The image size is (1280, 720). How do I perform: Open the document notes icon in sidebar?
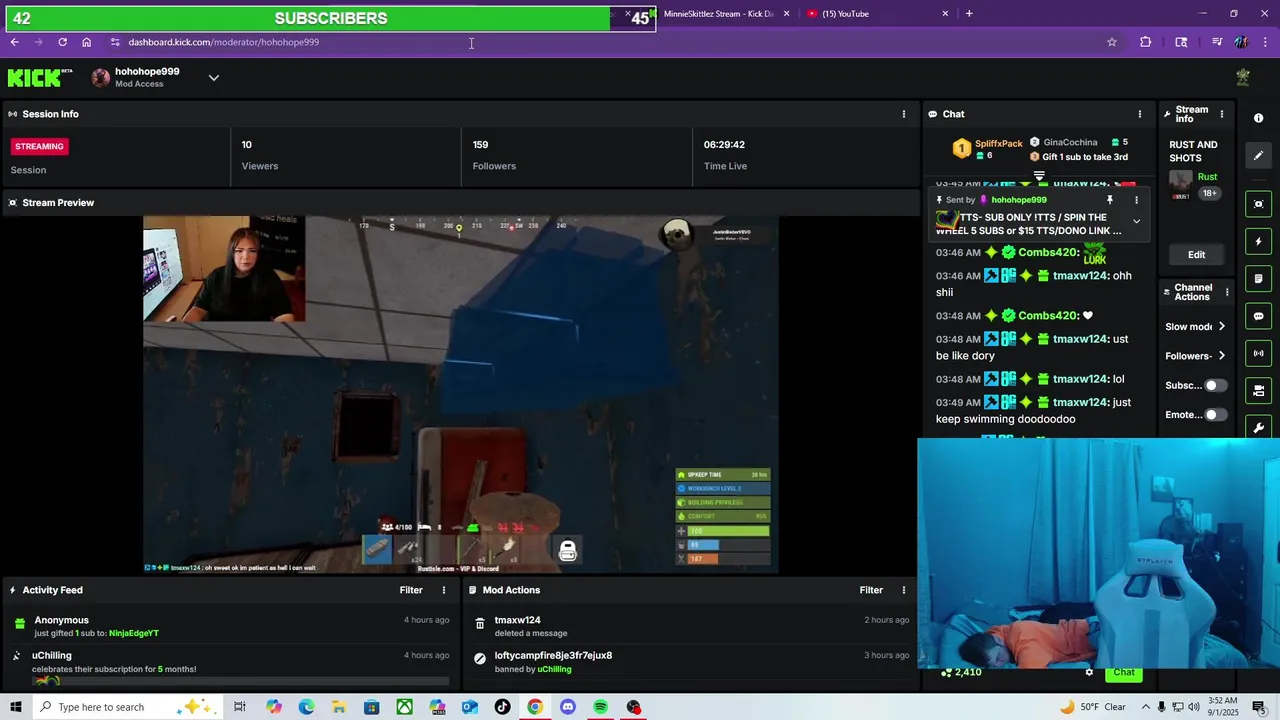coord(1258,279)
